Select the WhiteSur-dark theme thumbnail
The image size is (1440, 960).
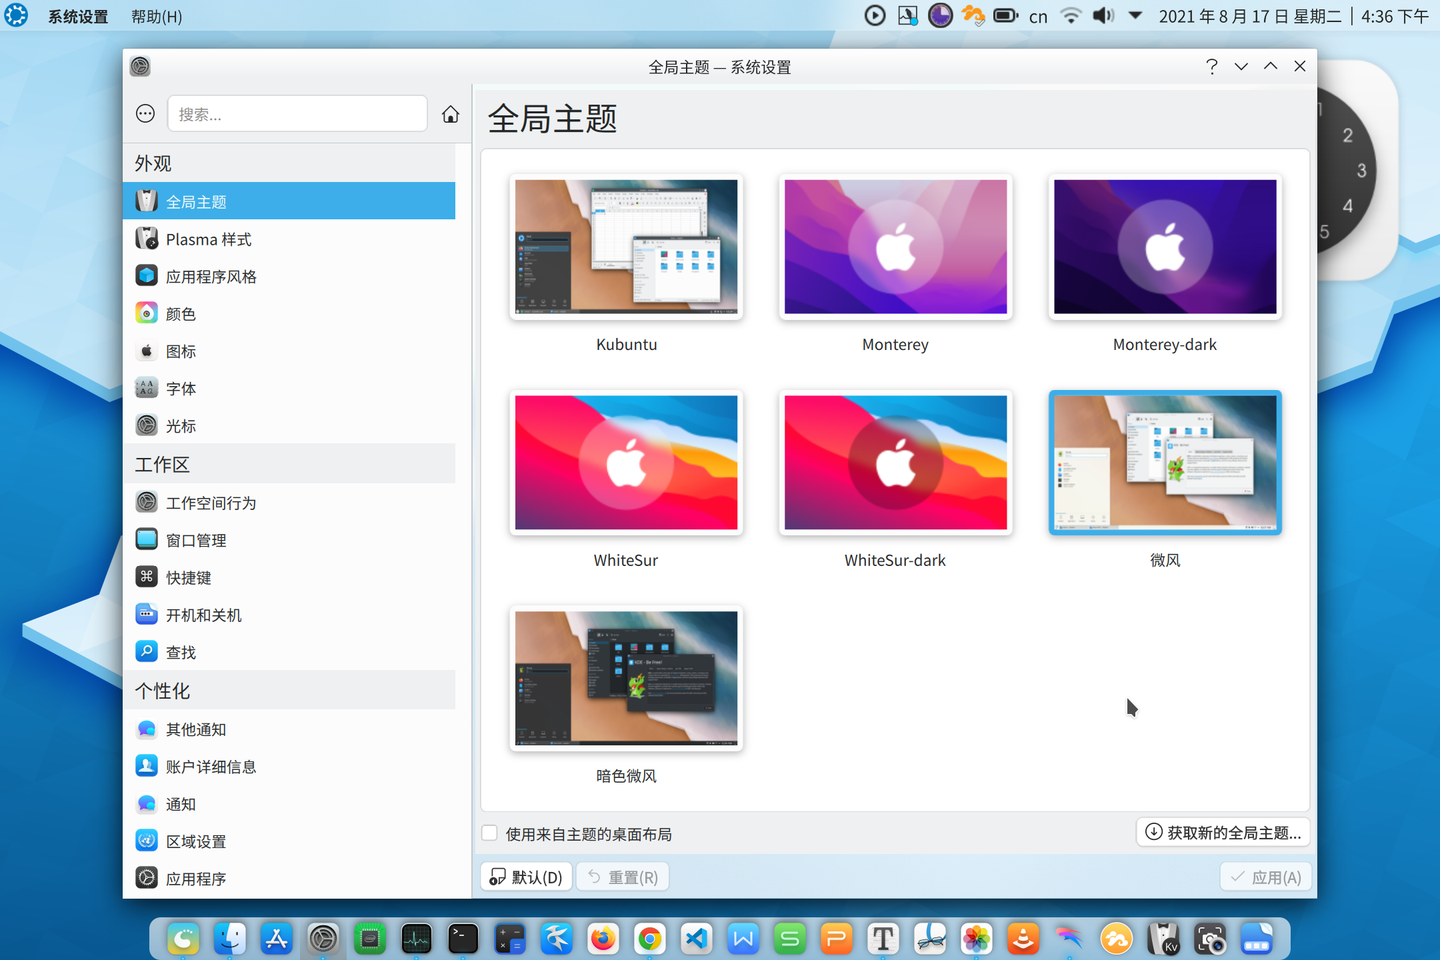895,463
